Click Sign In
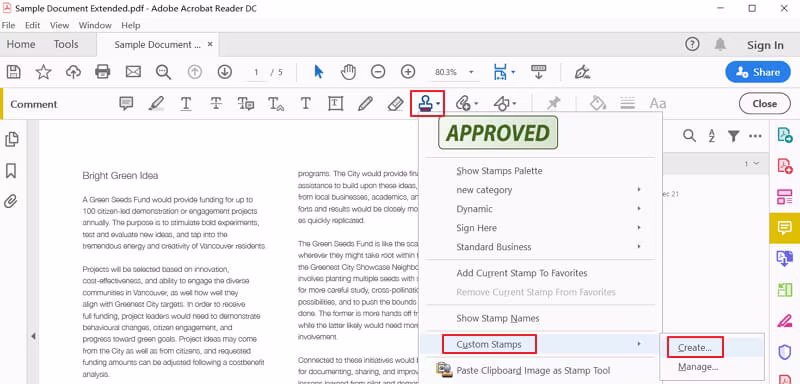 point(765,45)
